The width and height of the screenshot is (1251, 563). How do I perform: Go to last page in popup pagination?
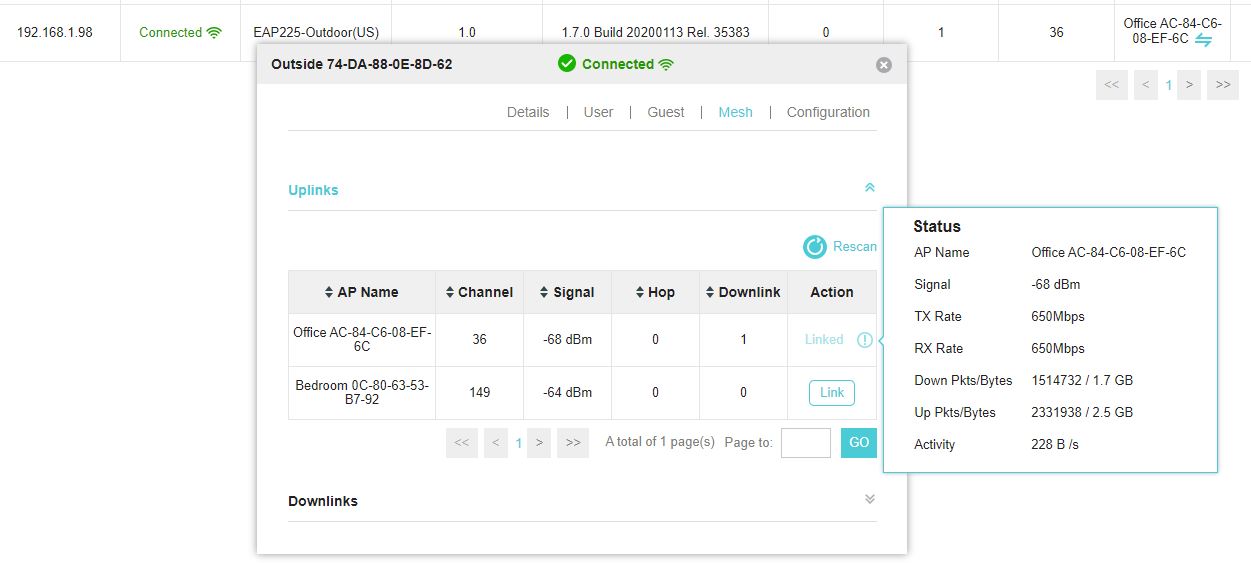573,442
